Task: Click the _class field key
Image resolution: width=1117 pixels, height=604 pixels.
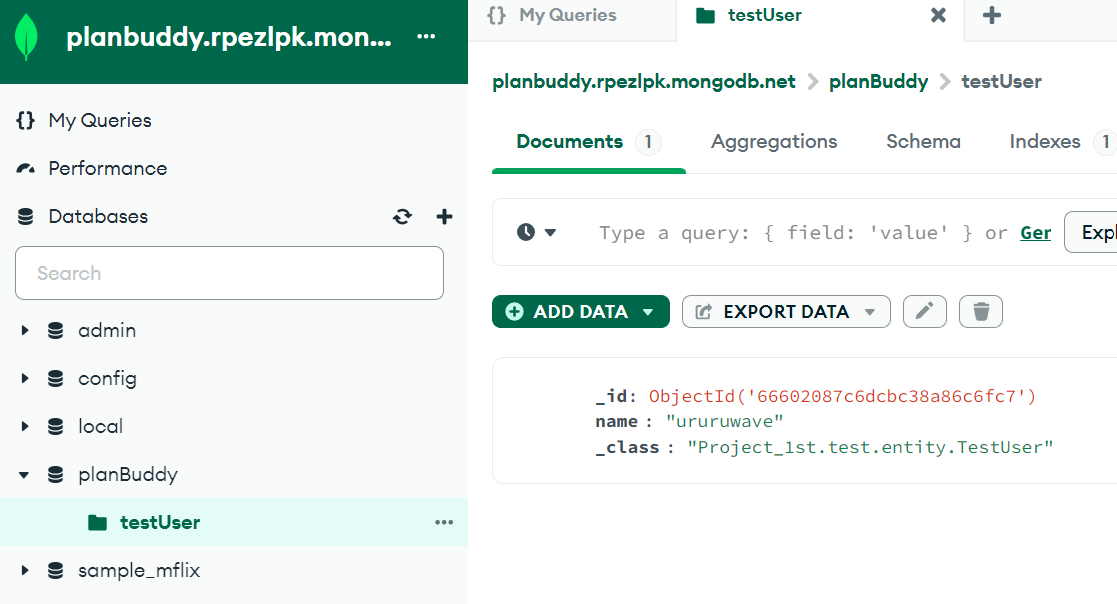Action: click(x=628, y=447)
